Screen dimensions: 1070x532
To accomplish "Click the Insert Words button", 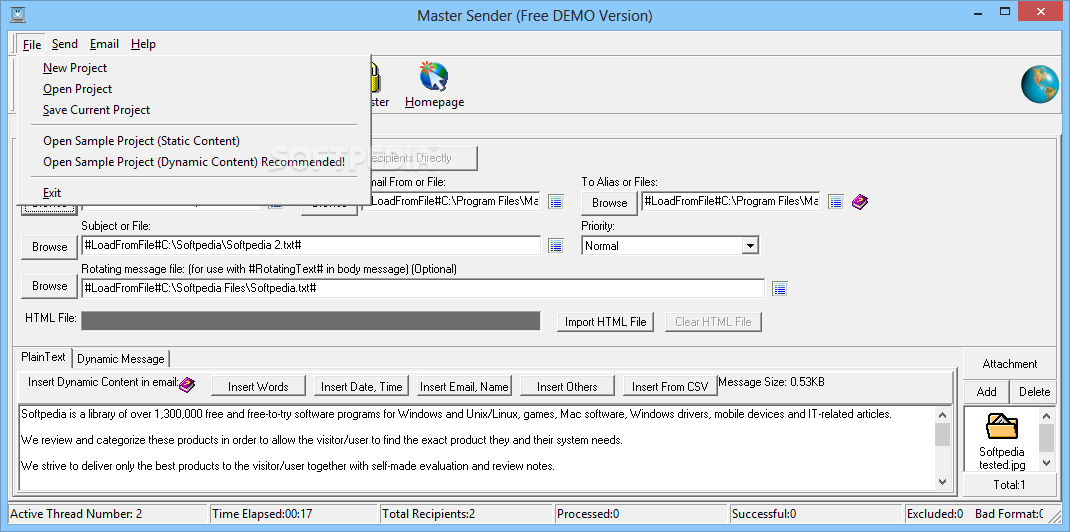I will 258,387.
